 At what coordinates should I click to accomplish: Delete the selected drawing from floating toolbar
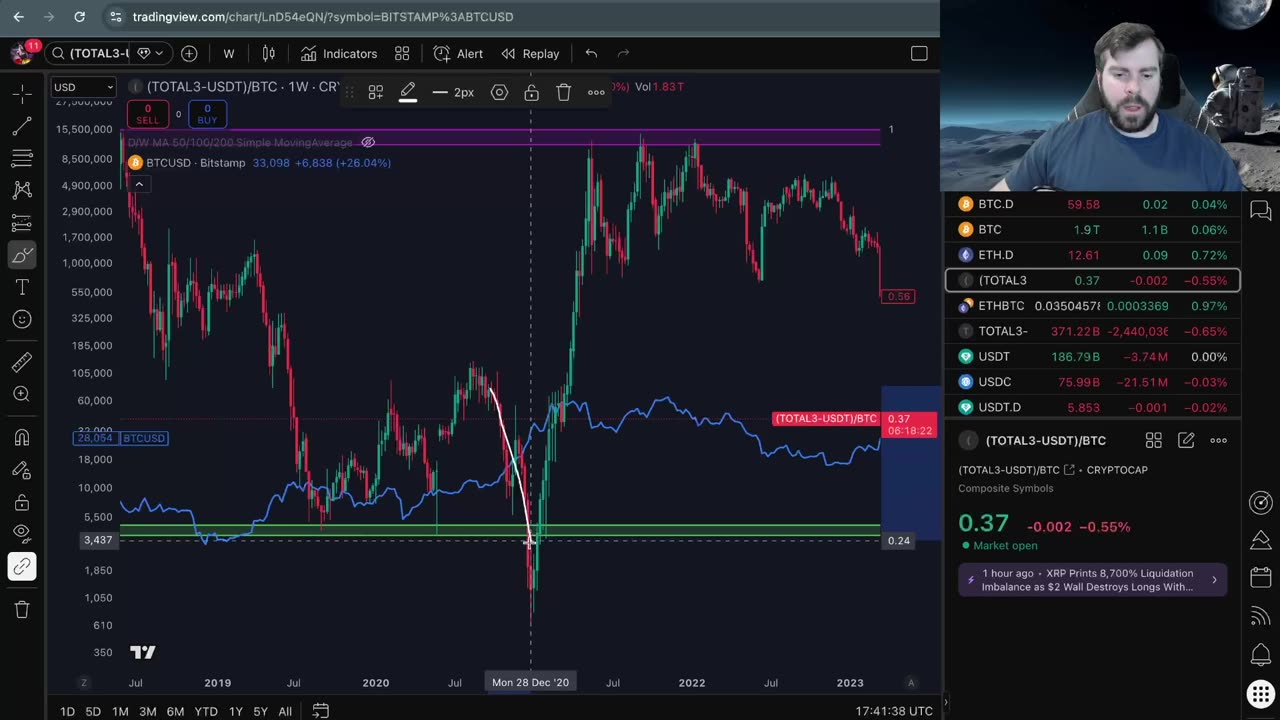click(564, 92)
